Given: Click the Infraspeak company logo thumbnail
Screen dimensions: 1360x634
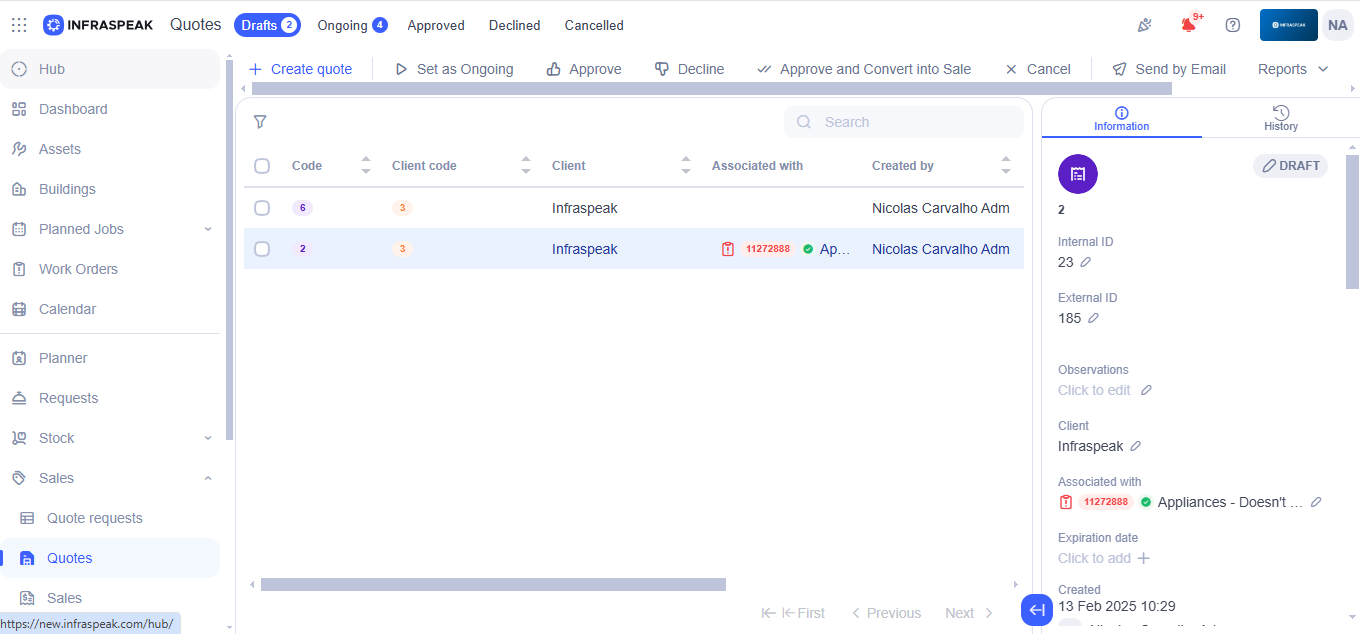Looking at the screenshot, I should pyautogui.click(x=1289, y=25).
